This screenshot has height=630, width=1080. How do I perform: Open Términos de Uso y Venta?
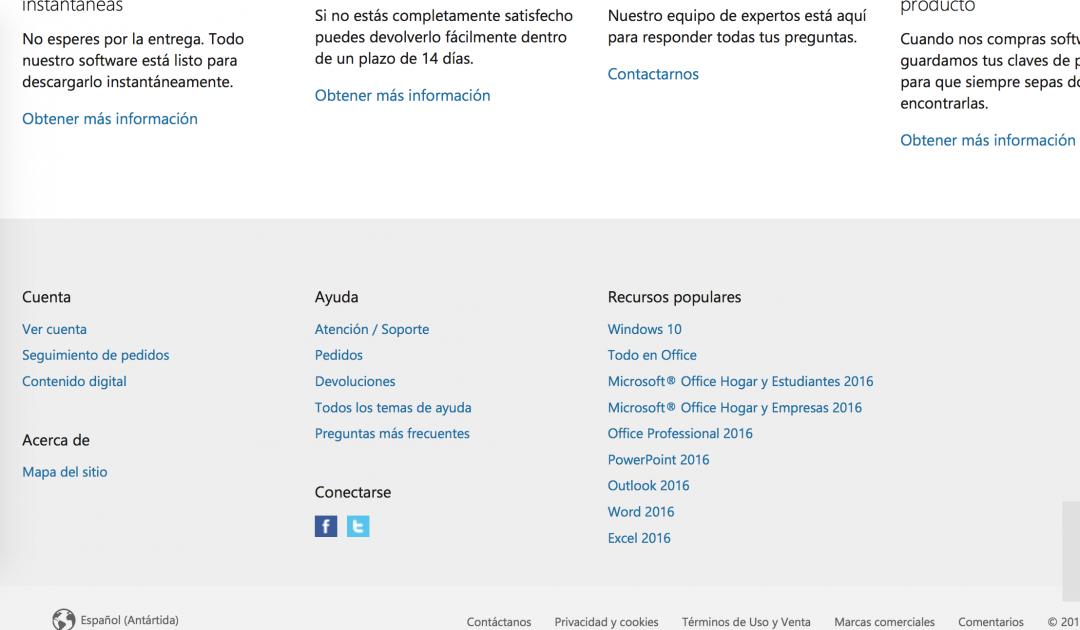tap(745, 622)
